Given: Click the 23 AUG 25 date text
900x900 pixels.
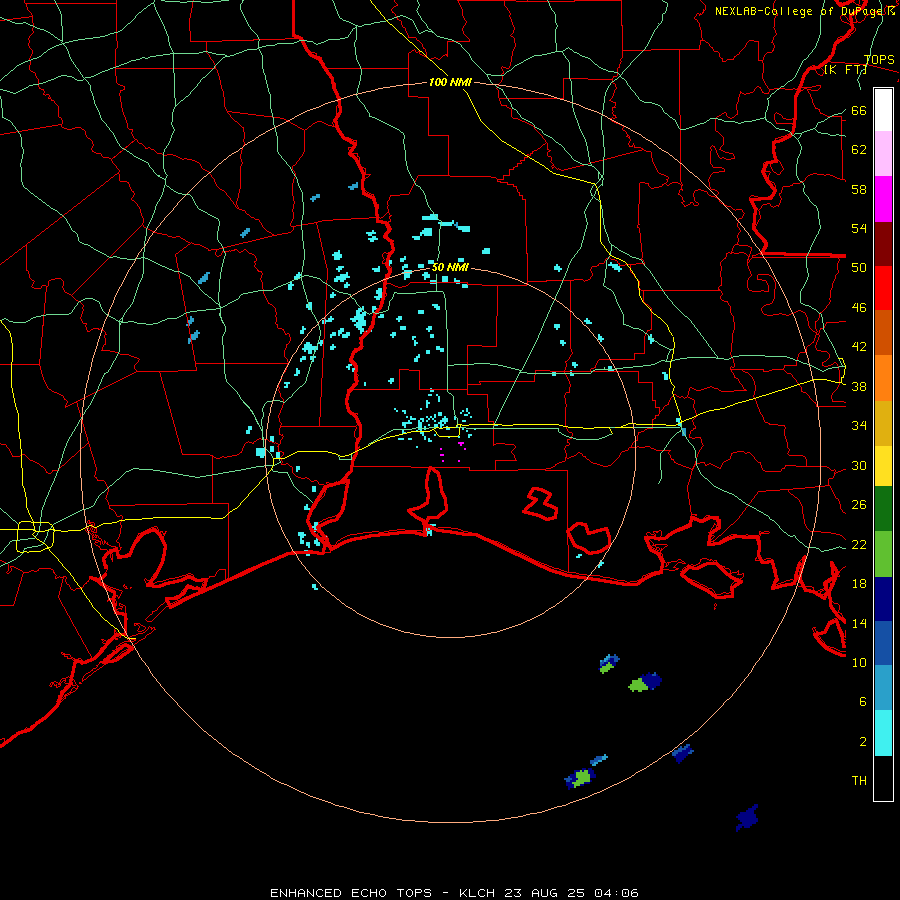Looking at the screenshot, I should click(544, 893).
